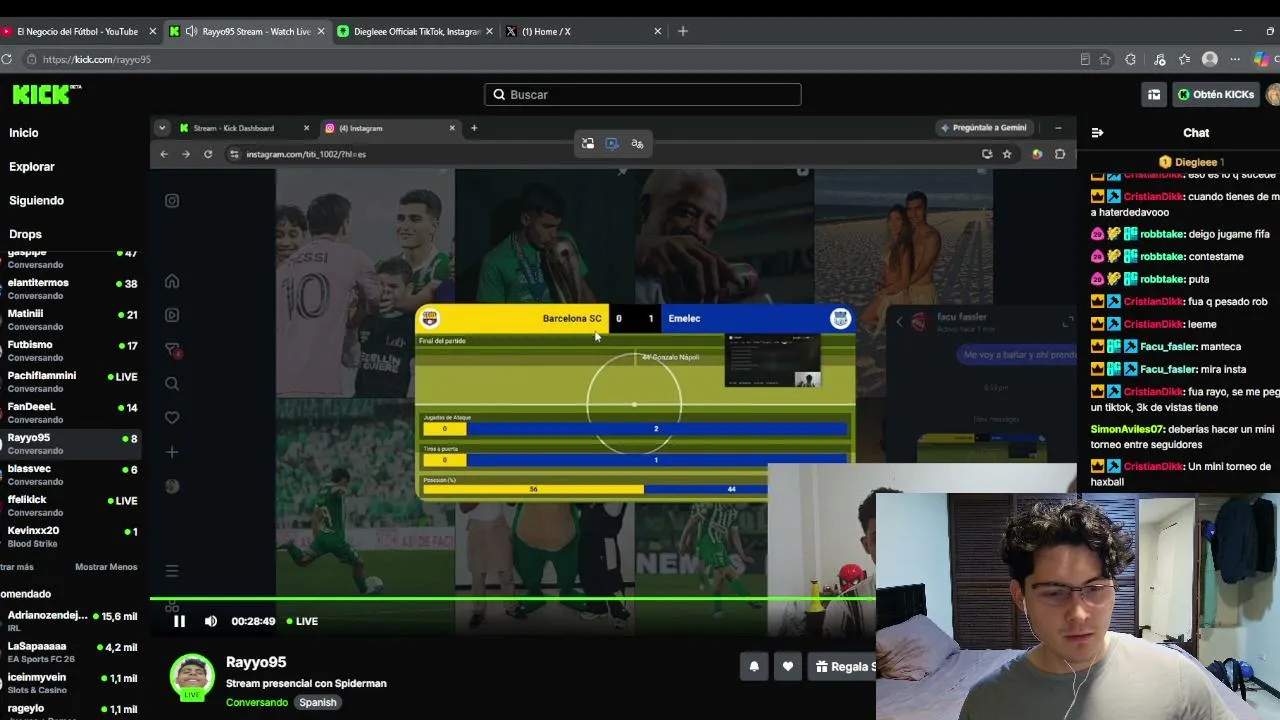Open Futbismo channel in sidebar
Image resolution: width=1280 pixels, height=720 pixels.
click(70, 351)
